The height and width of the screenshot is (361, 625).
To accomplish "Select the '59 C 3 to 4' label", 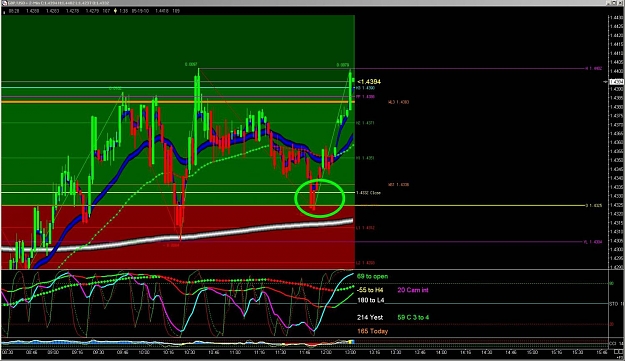I will click(x=413, y=318).
